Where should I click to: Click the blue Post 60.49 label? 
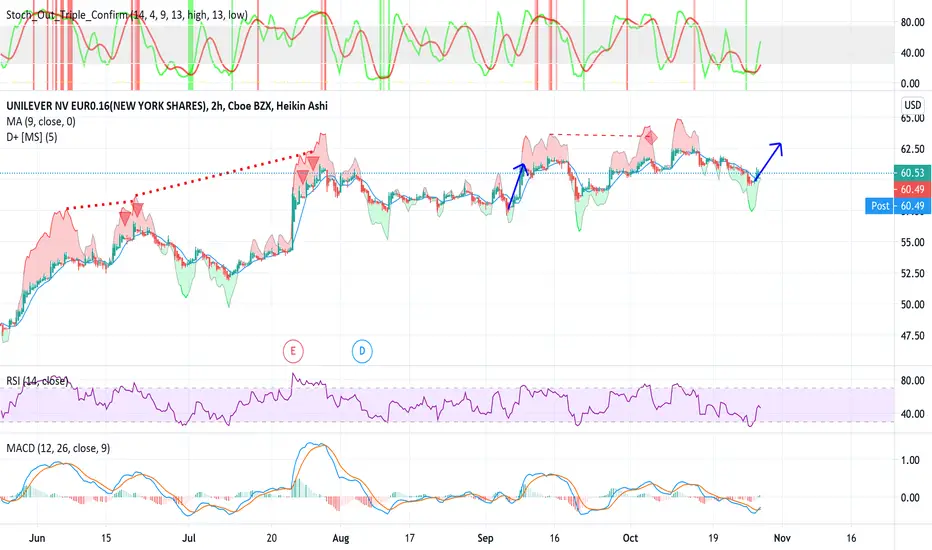pos(898,206)
